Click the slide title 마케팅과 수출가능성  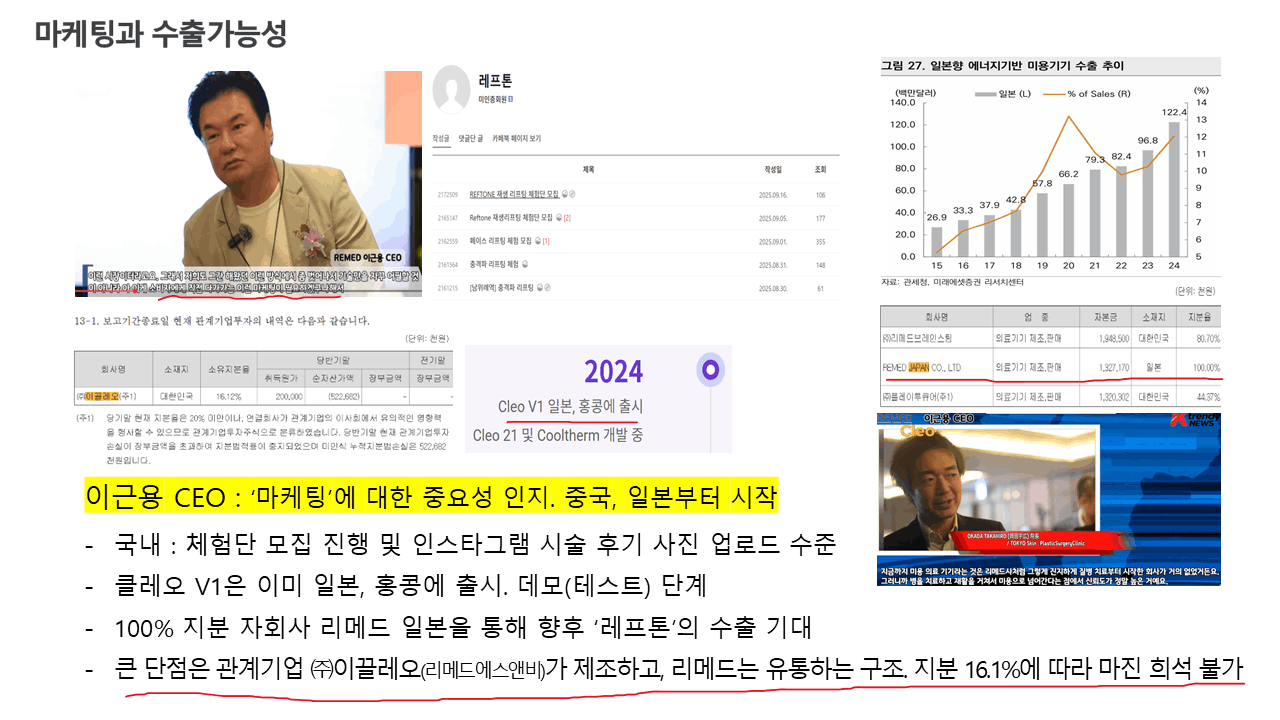(x=161, y=34)
